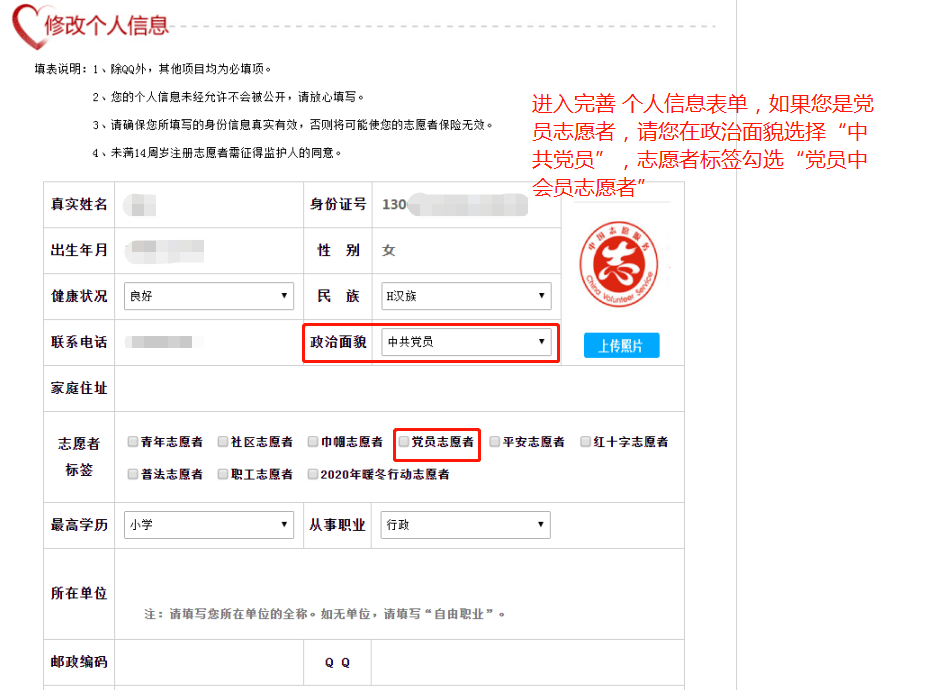Open the 健康状况 dropdown showing 良好

pyautogui.click(x=208, y=296)
